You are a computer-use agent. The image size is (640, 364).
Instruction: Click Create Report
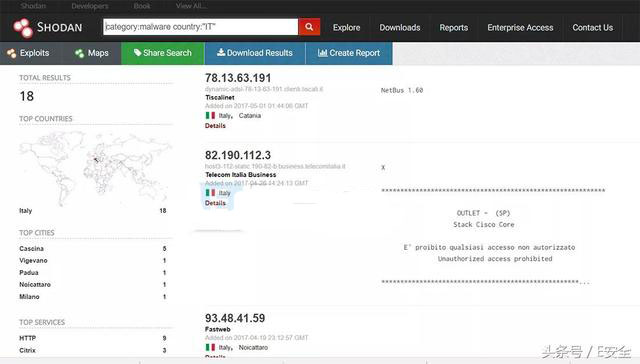coord(349,53)
